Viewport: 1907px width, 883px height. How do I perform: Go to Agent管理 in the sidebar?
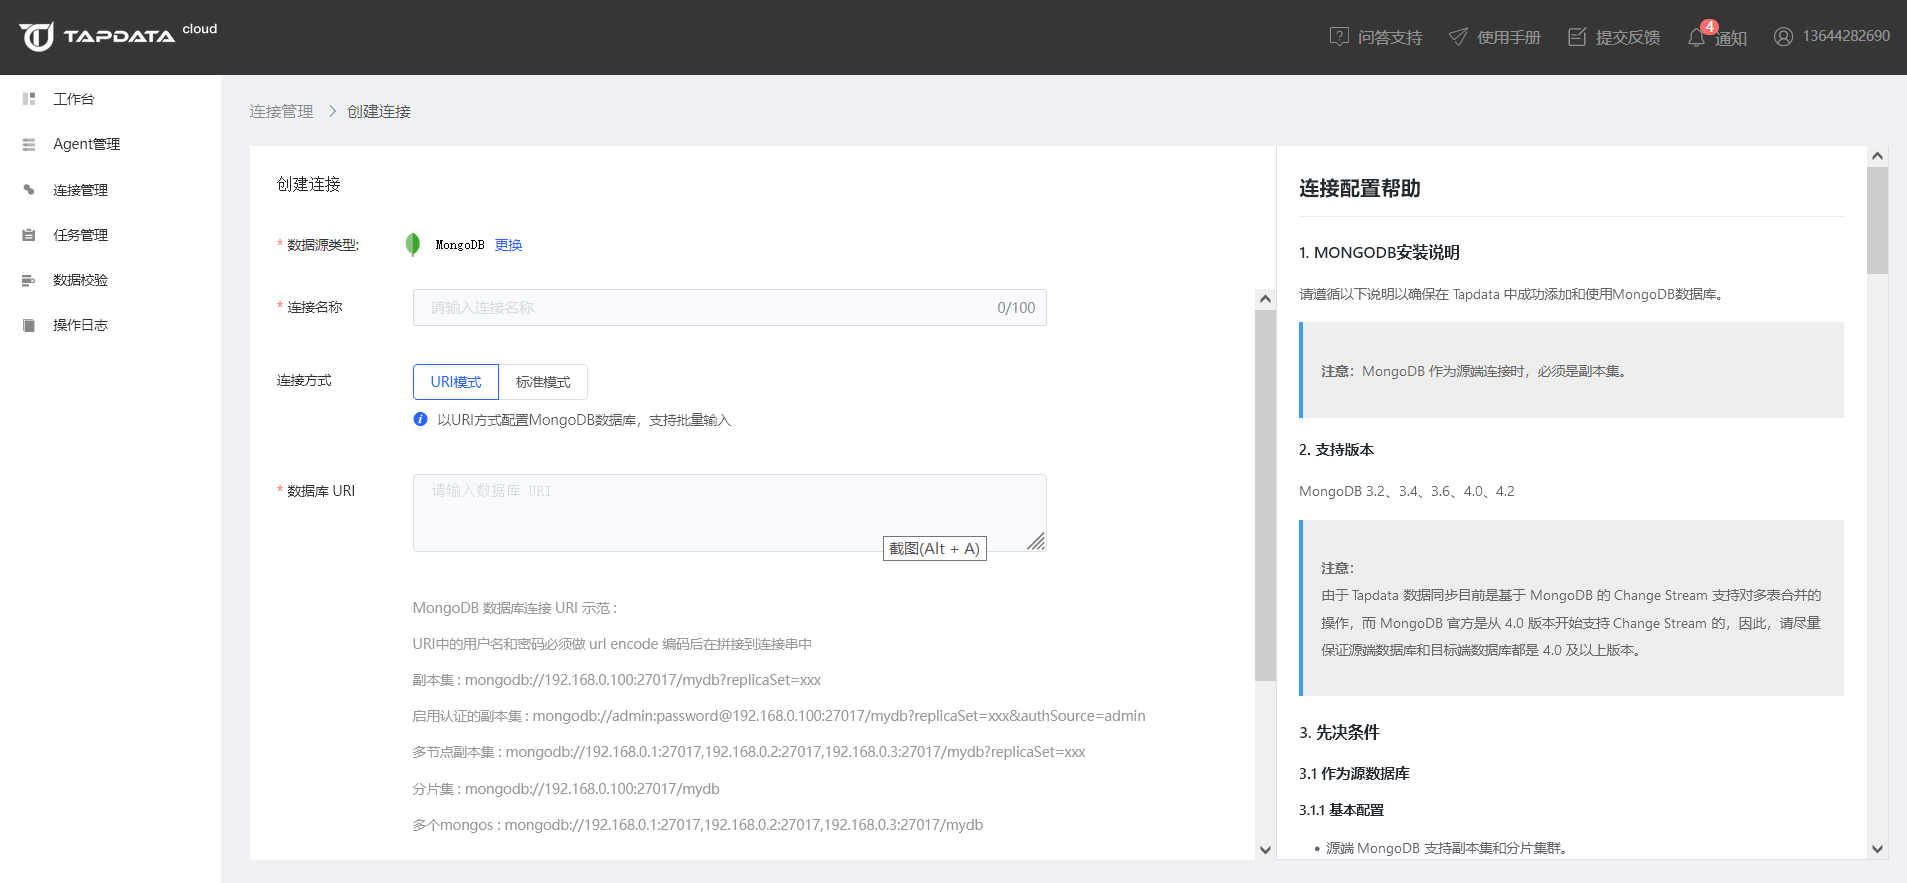click(x=86, y=144)
